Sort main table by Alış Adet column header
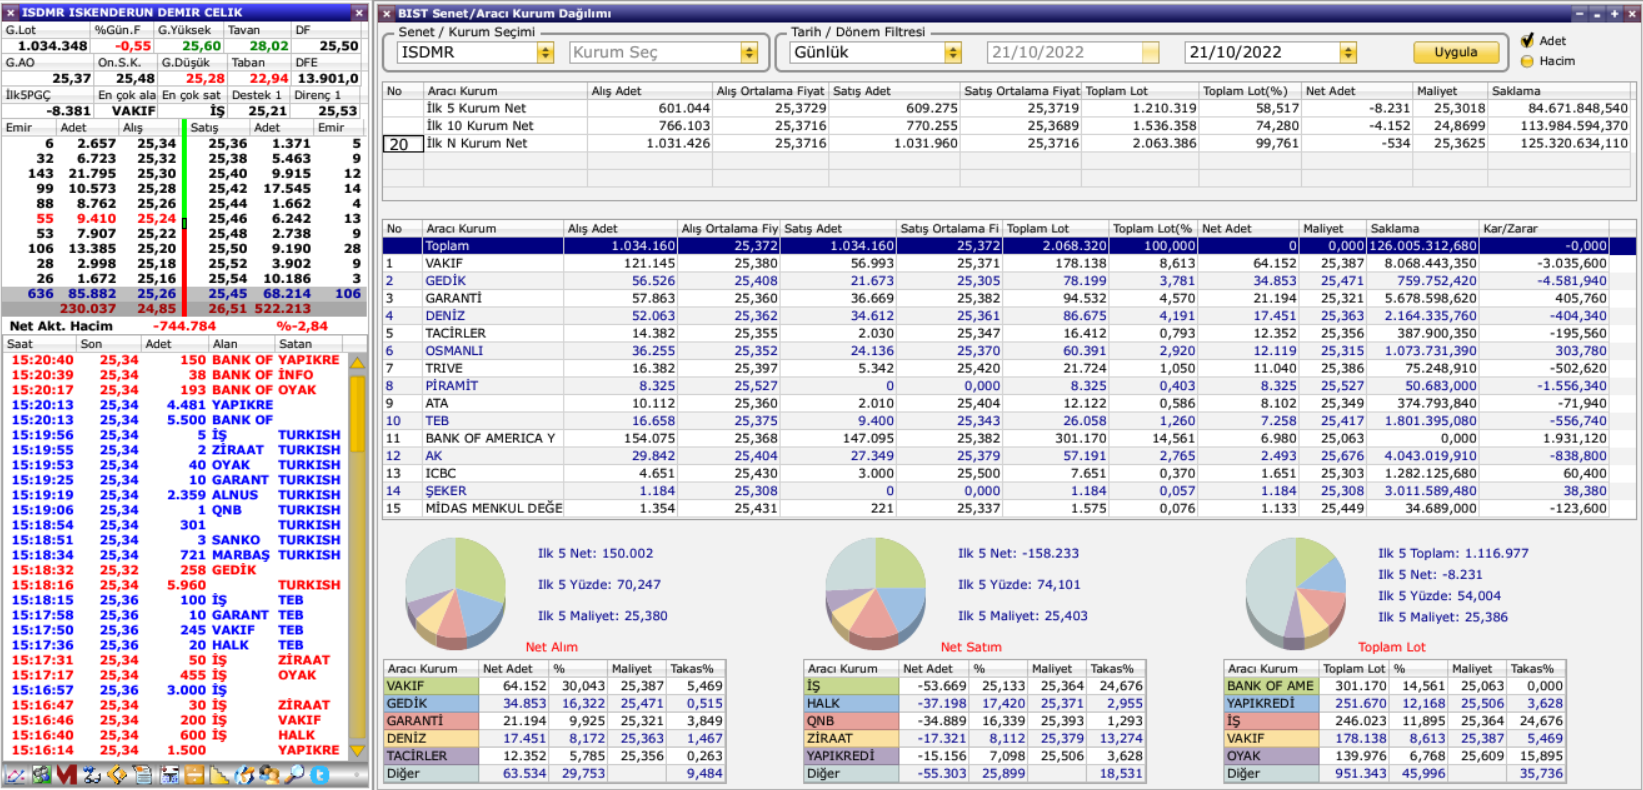 tap(620, 228)
